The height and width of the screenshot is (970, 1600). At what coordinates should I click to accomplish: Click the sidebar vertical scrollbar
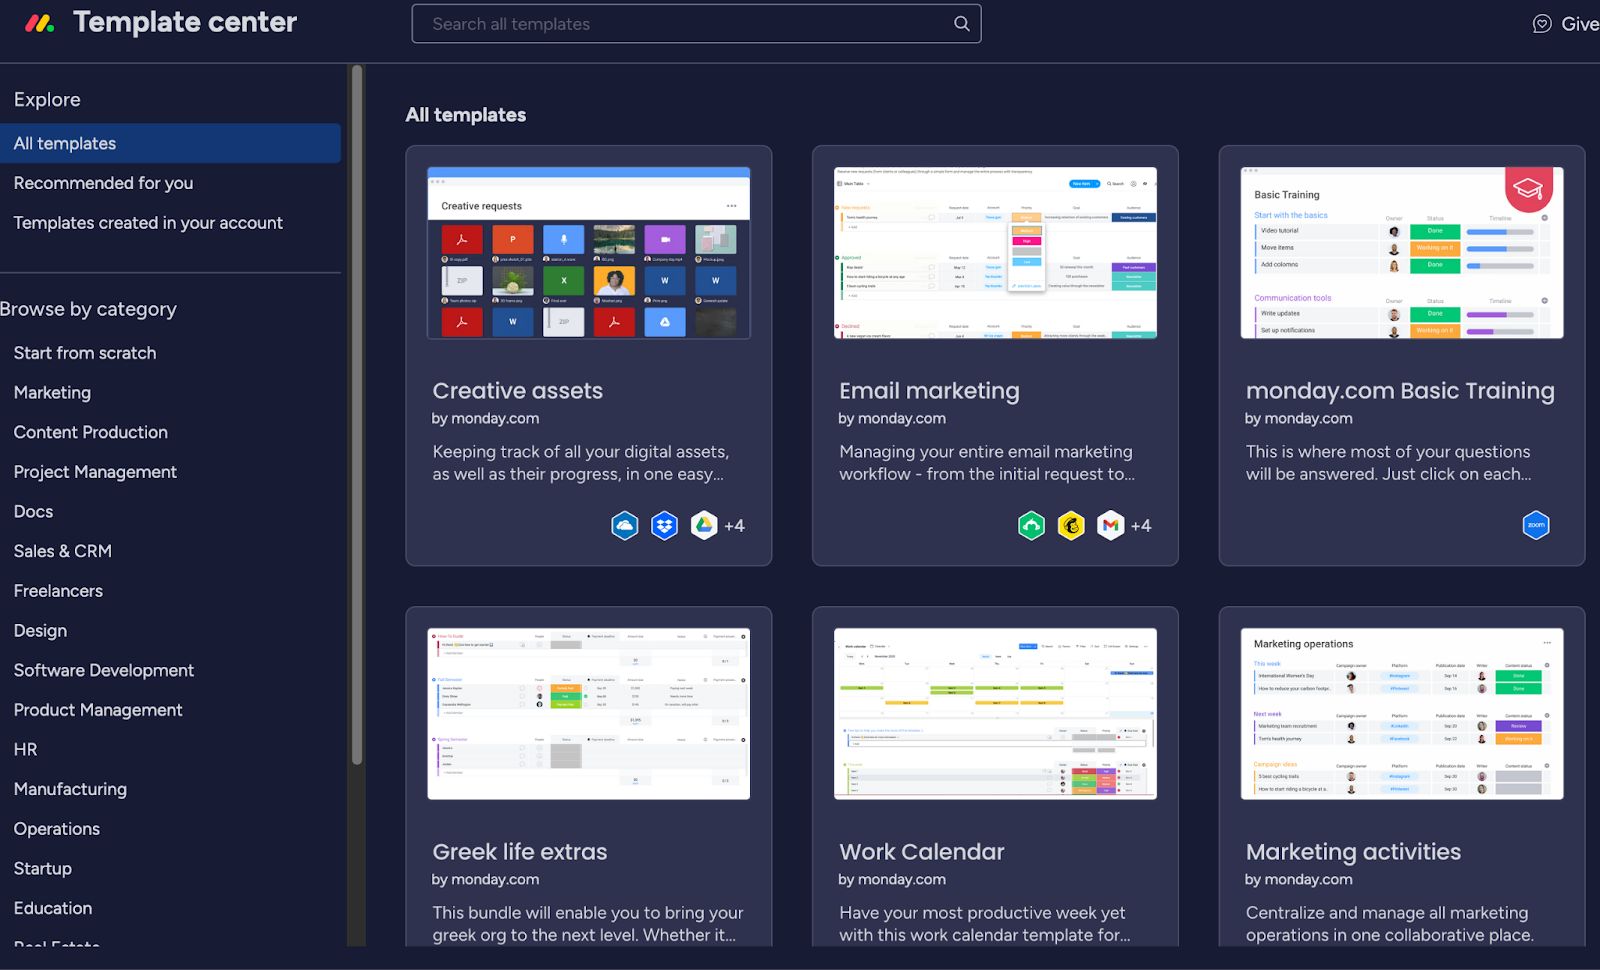coord(357,415)
